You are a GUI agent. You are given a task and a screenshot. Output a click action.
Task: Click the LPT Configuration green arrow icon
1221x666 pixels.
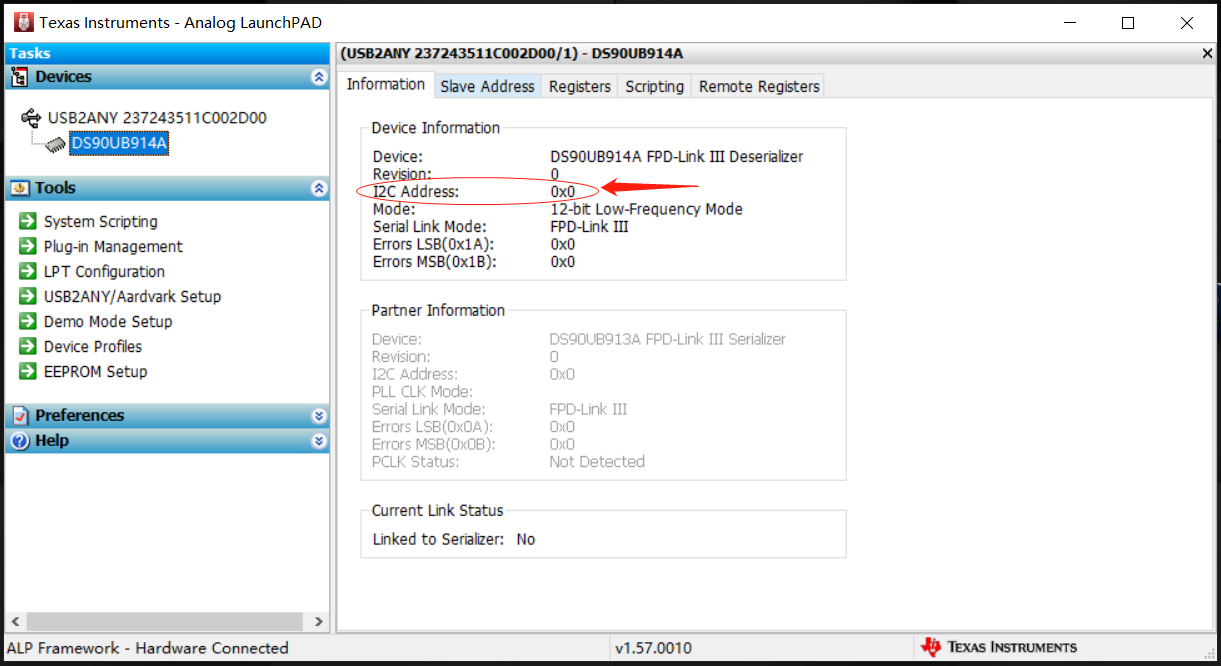(x=28, y=271)
